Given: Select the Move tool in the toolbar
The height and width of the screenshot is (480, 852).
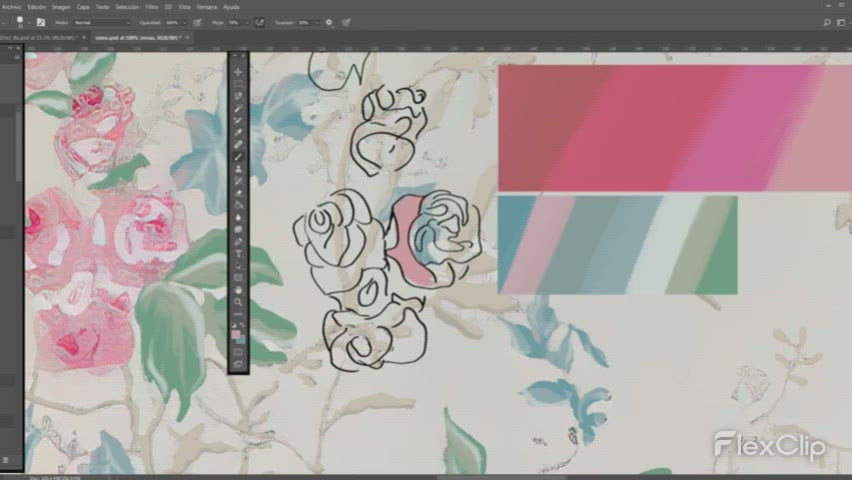Looking at the screenshot, I should pyautogui.click(x=238, y=72).
